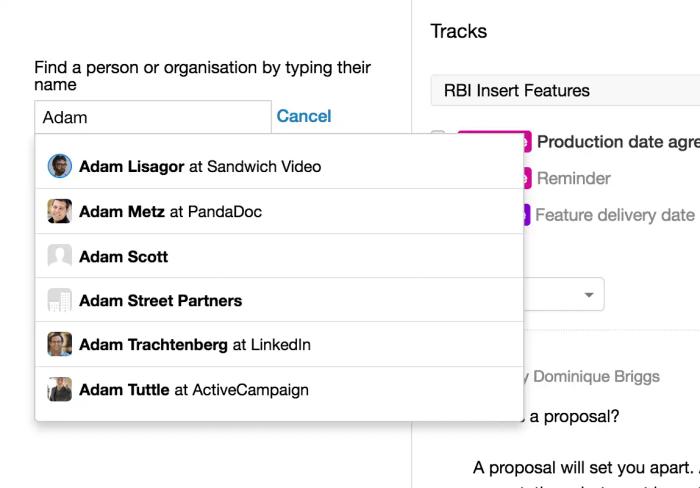Image resolution: width=700 pixels, height=488 pixels.
Task: Tick the checkbox before Production date agreed
Action: coord(438,138)
